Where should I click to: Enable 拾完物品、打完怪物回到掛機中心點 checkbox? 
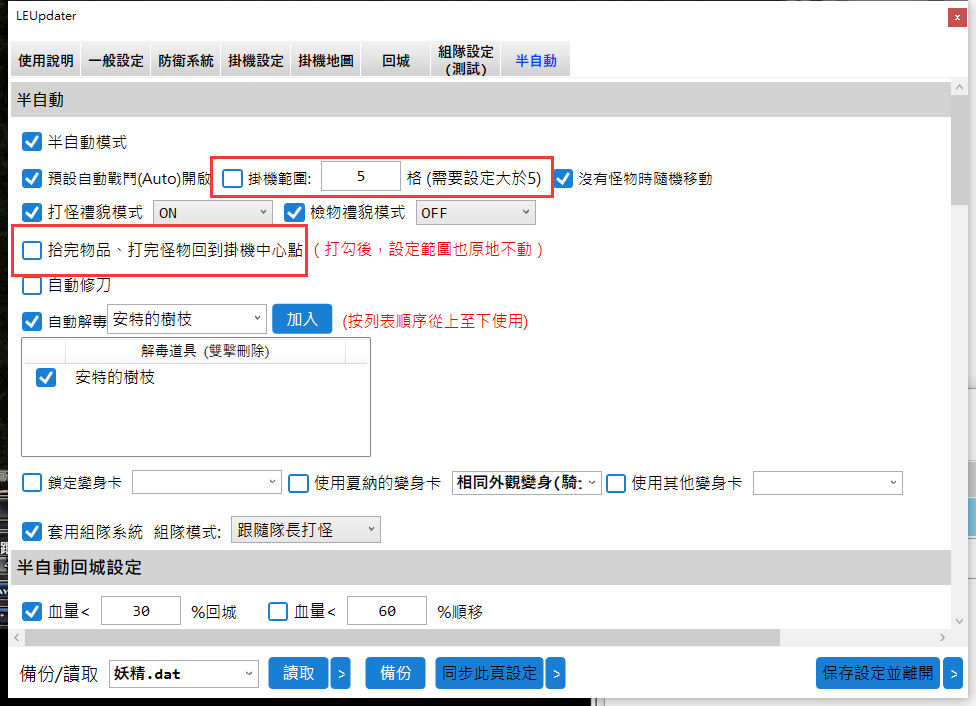pyautogui.click(x=32, y=250)
